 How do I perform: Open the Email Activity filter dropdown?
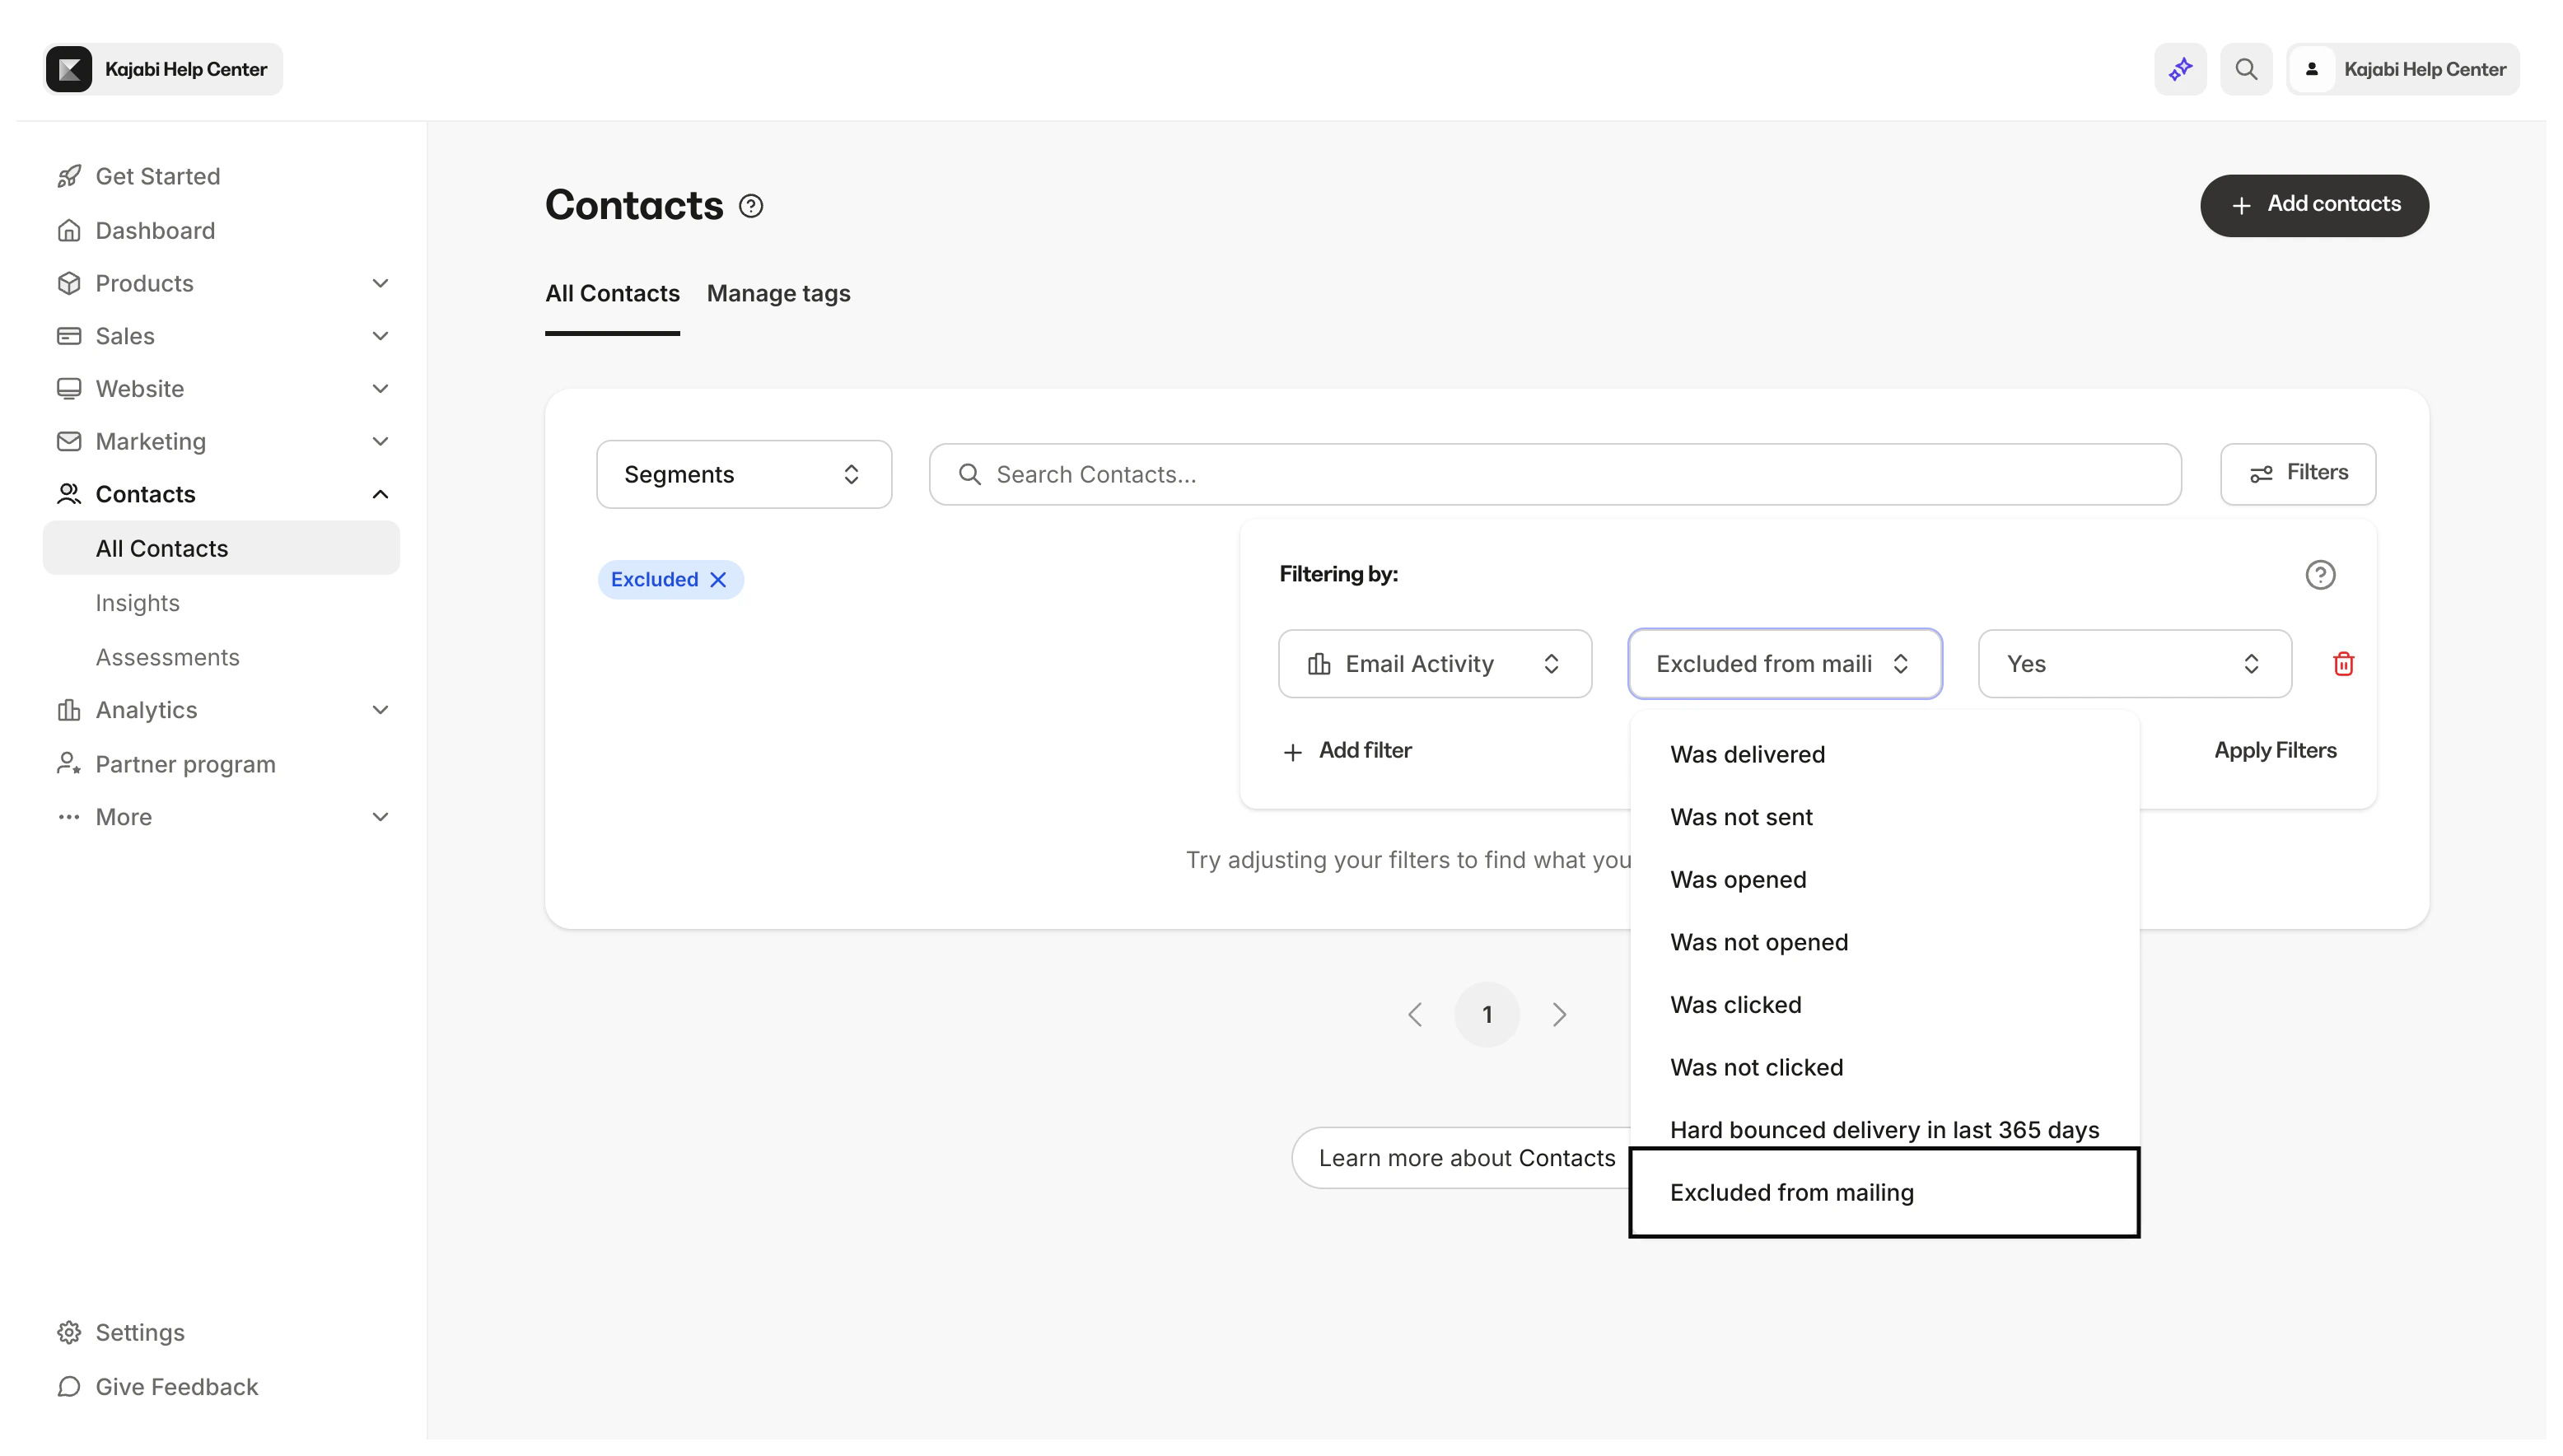click(x=1434, y=664)
